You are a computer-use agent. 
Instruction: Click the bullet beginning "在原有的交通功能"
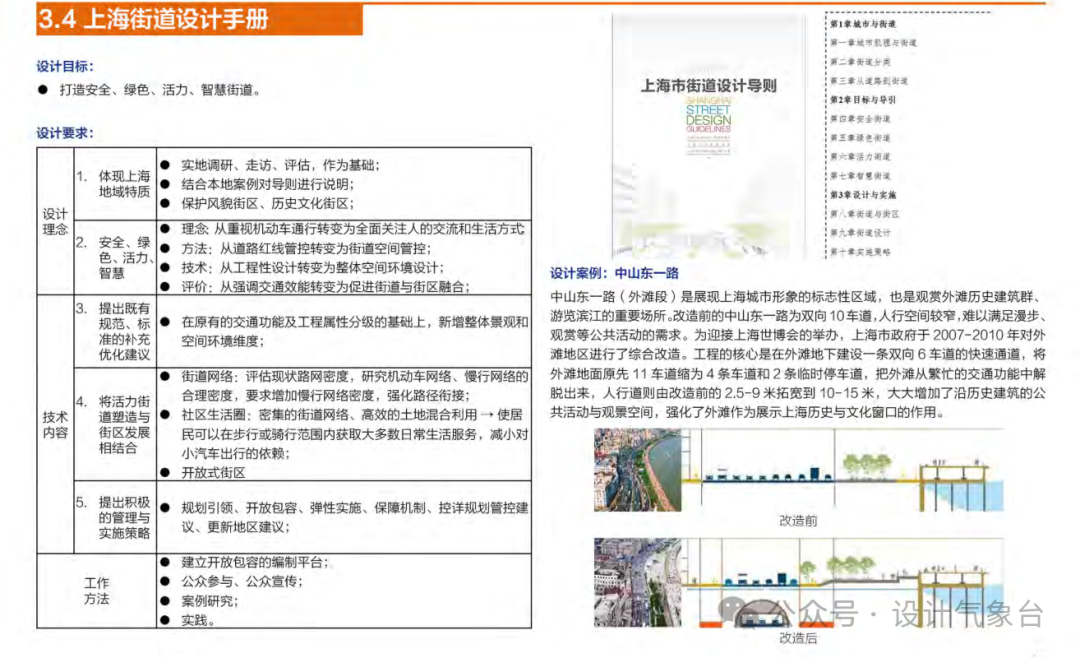click(x=355, y=331)
